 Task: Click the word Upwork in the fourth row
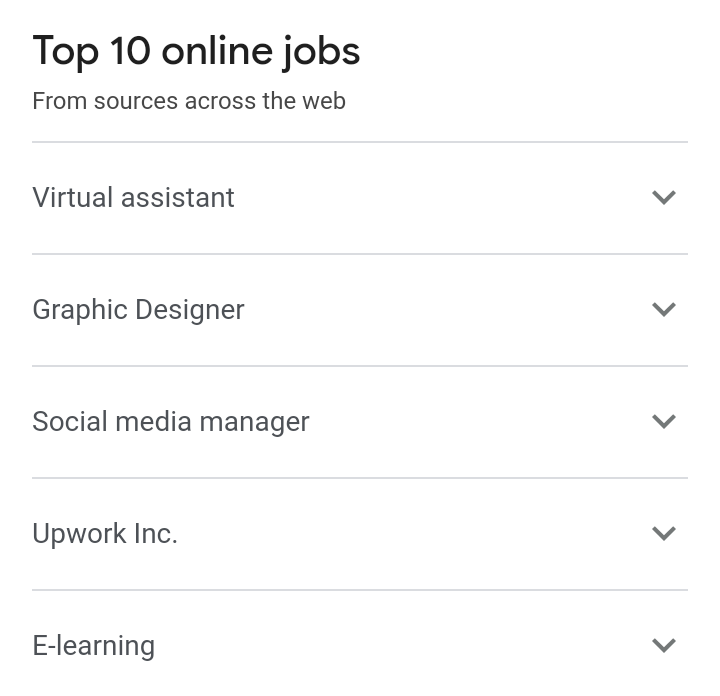click(x=79, y=534)
